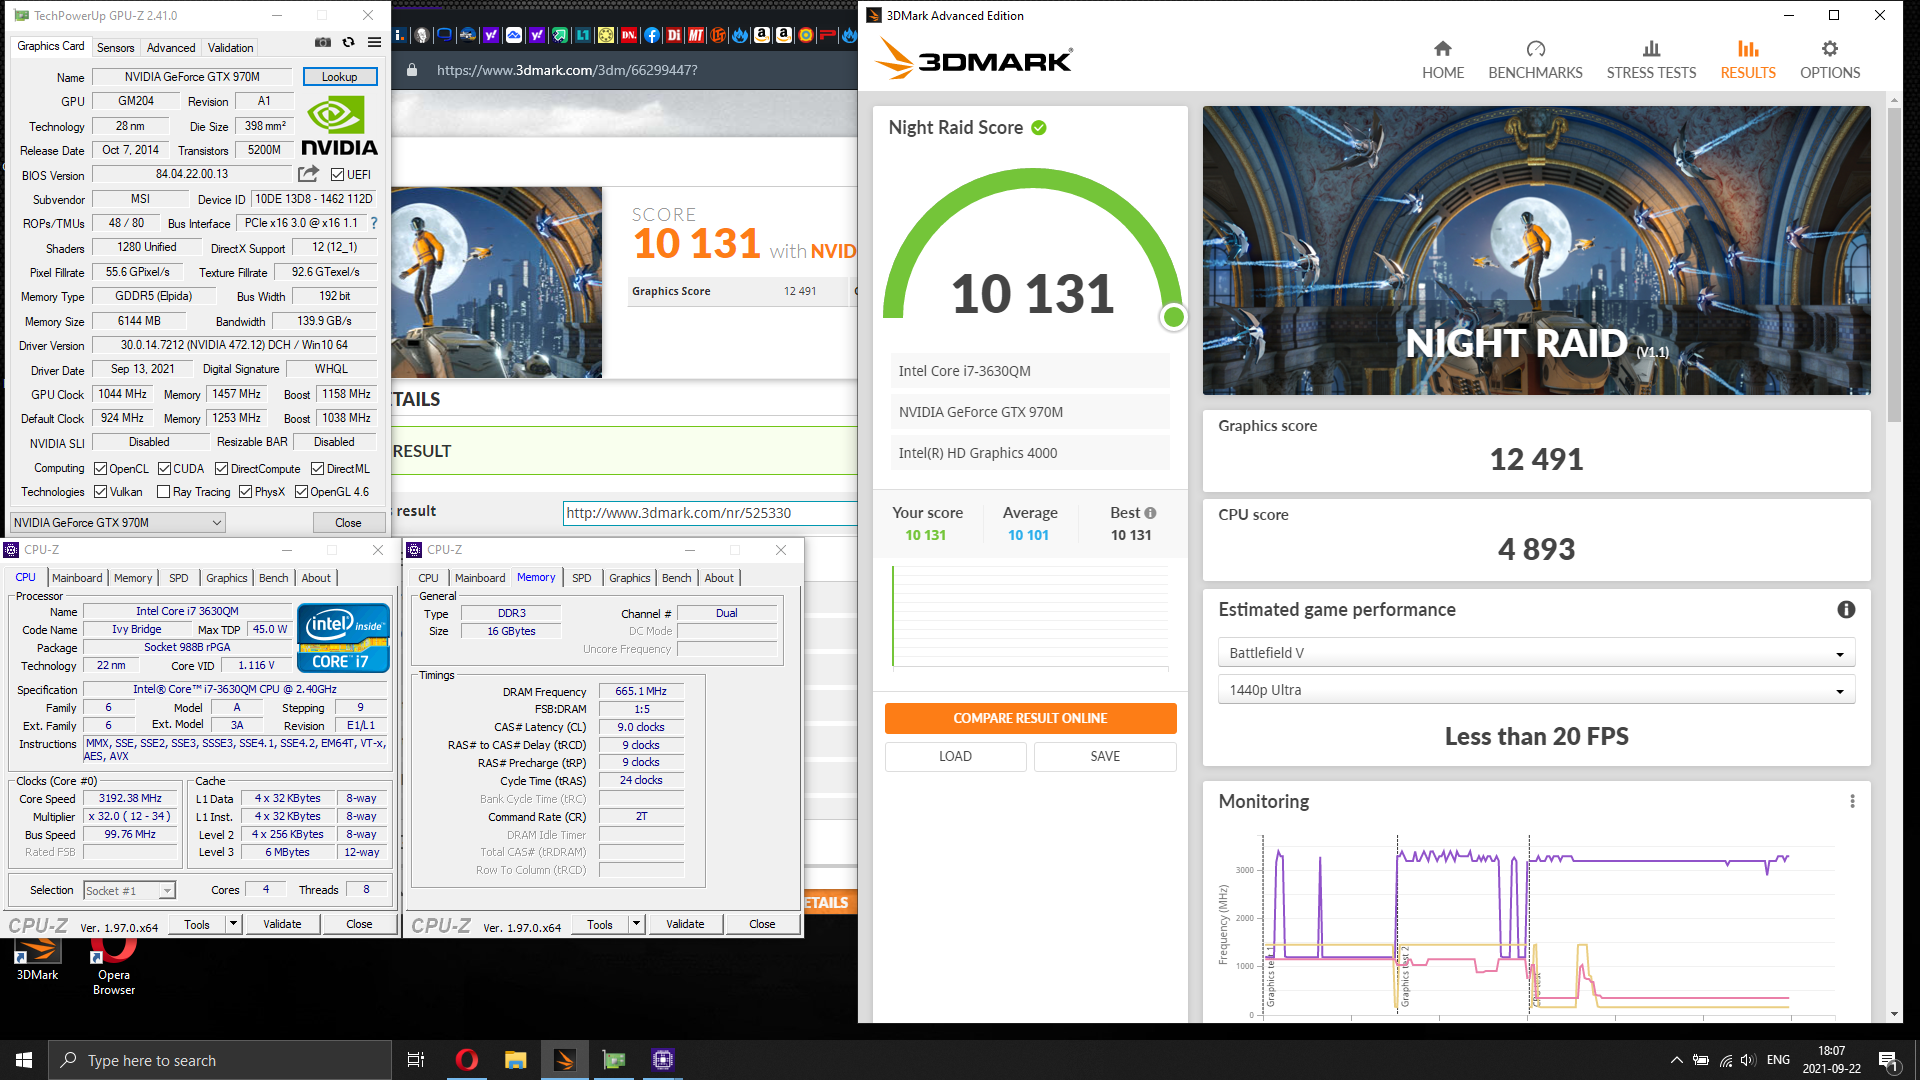Image resolution: width=1920 pixels, height=1080 pixels.
Task: Open the Windows Start menu
Action: point(24,1060)
